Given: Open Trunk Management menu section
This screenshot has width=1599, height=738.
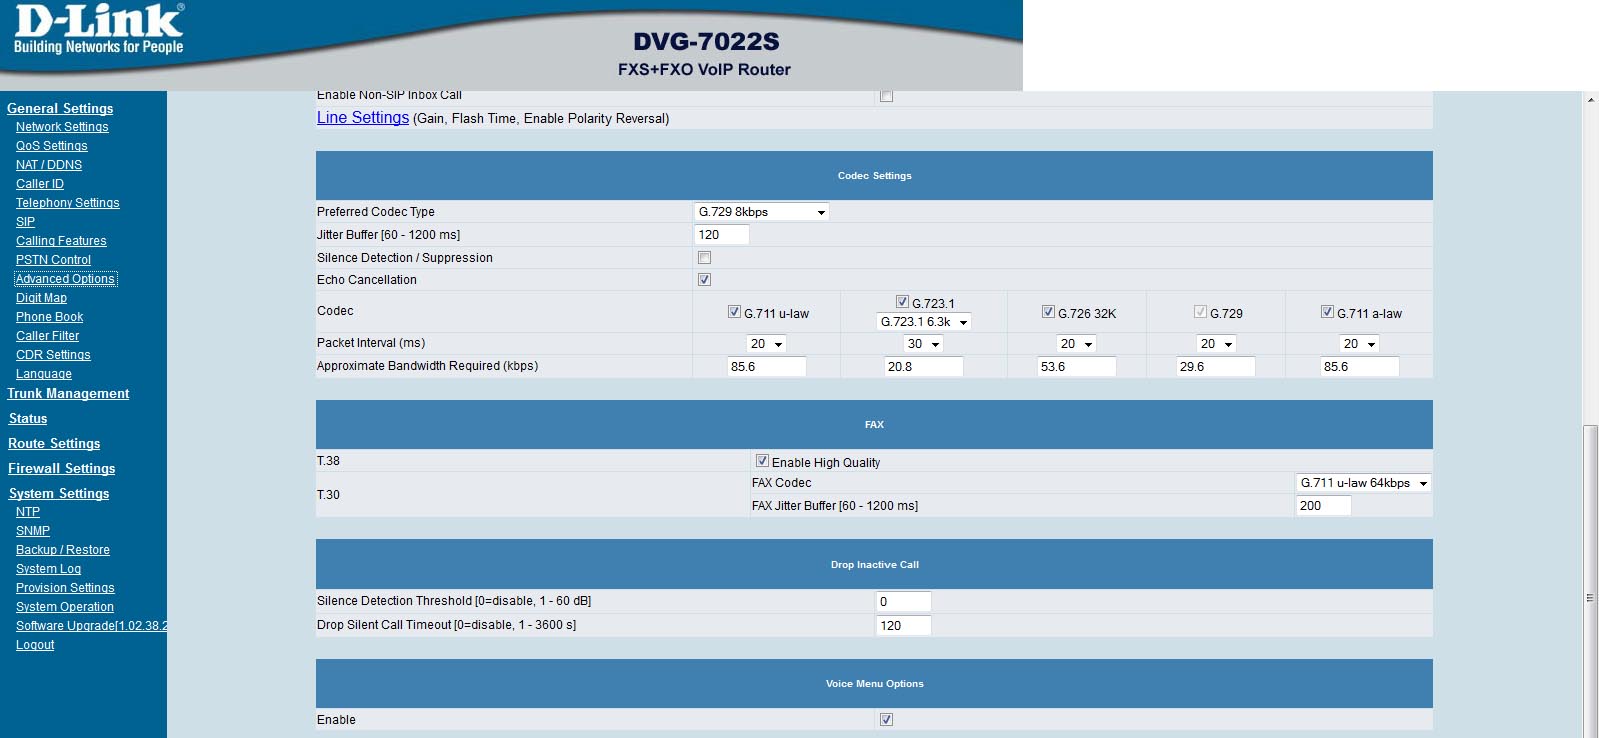Looking at the screenshot, I should (68, 394).
